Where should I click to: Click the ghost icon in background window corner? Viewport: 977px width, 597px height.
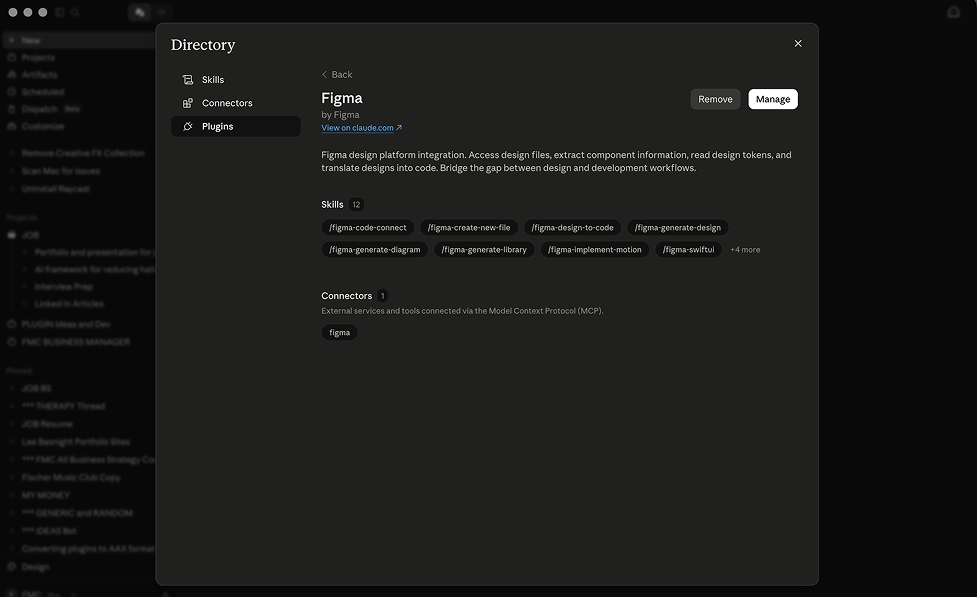click(953, 12)
